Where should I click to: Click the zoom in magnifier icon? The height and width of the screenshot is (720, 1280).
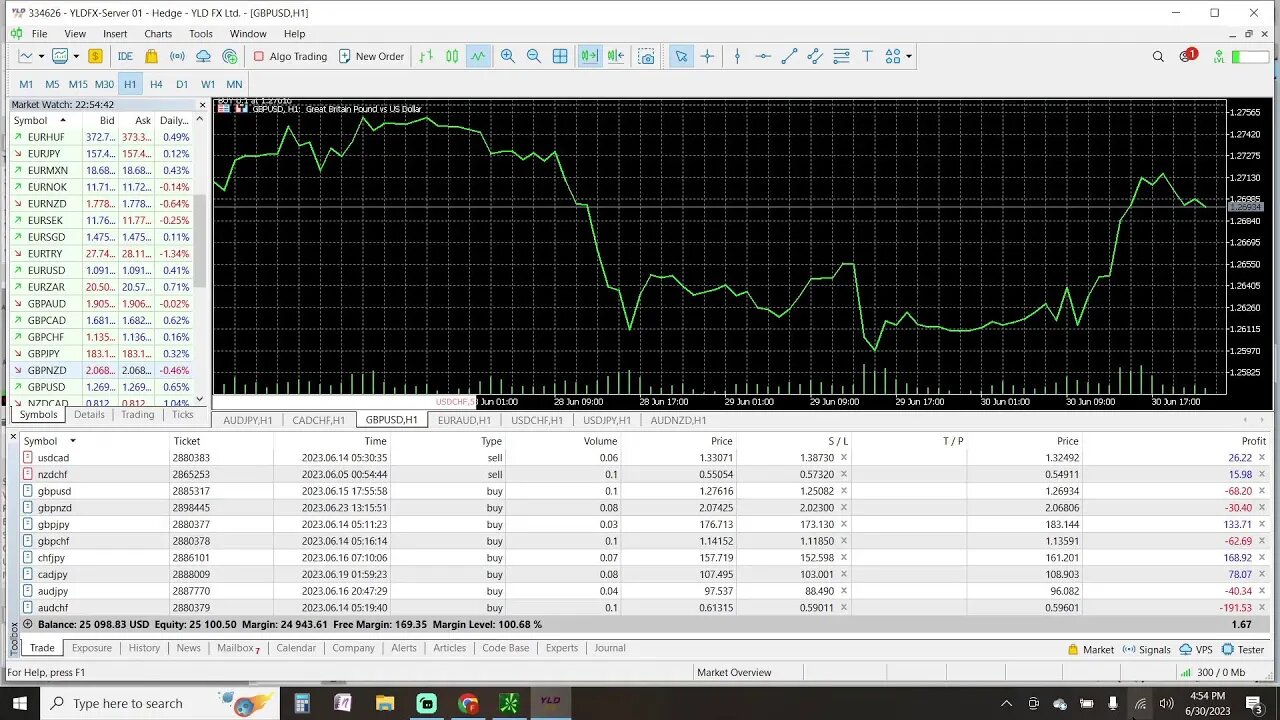point(508,56)
